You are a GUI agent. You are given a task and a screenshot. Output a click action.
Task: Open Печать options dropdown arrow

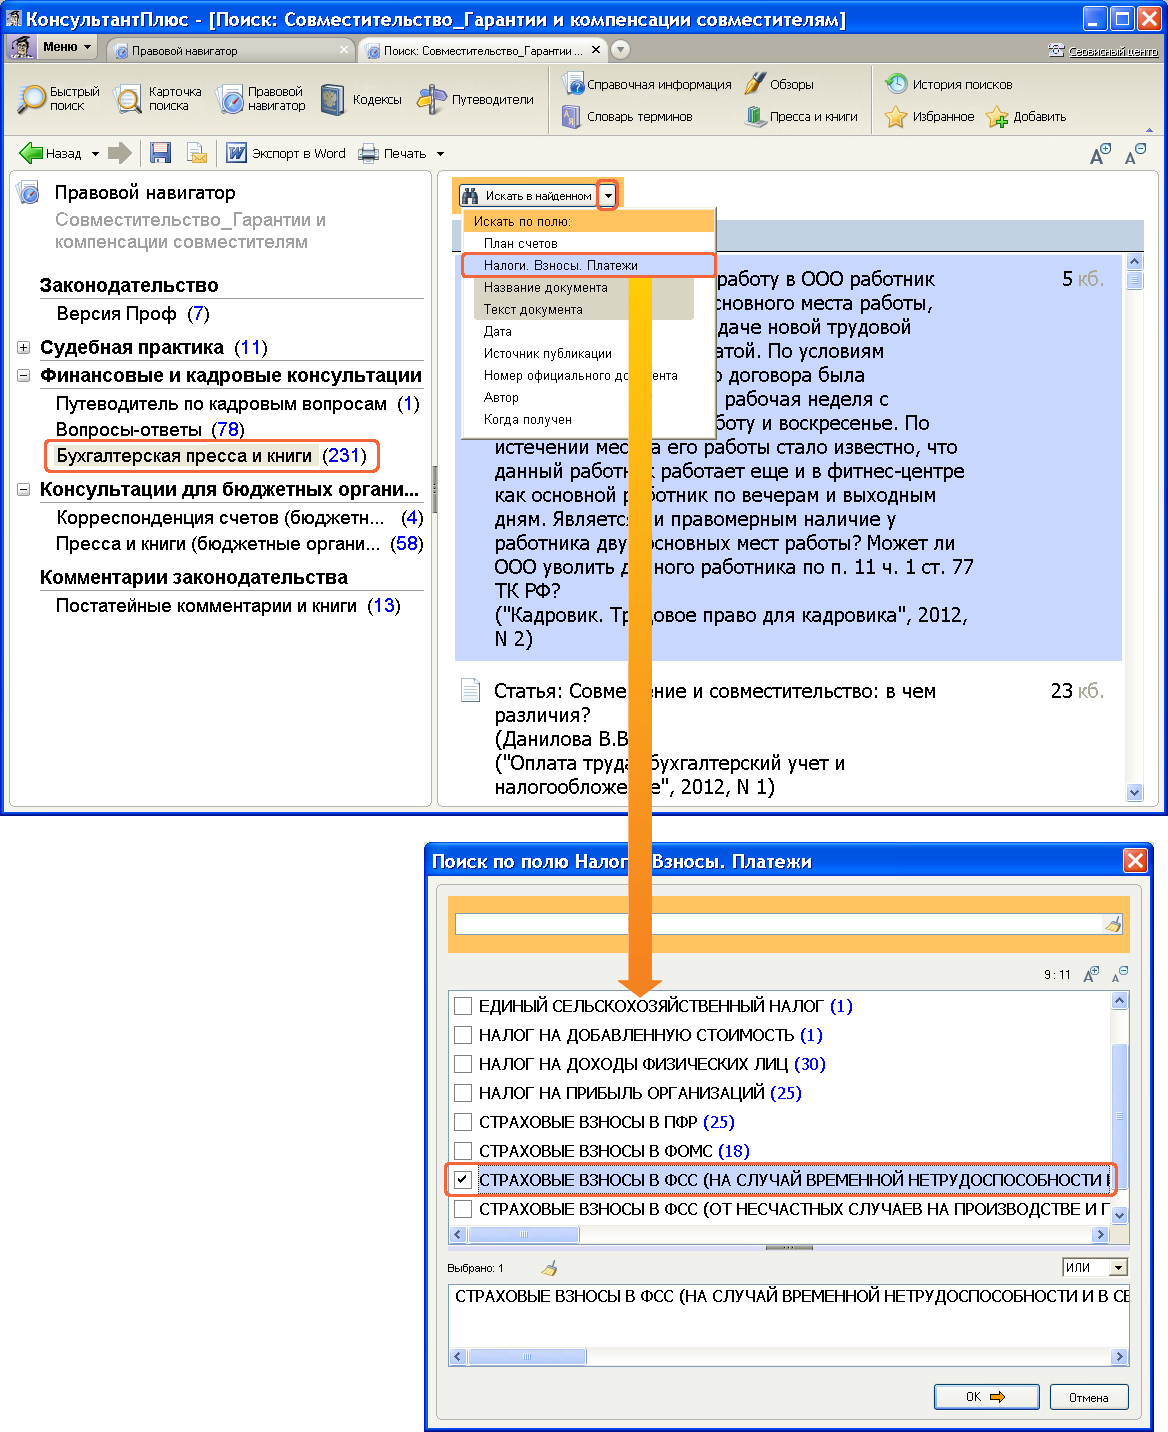tap(440, 154)
